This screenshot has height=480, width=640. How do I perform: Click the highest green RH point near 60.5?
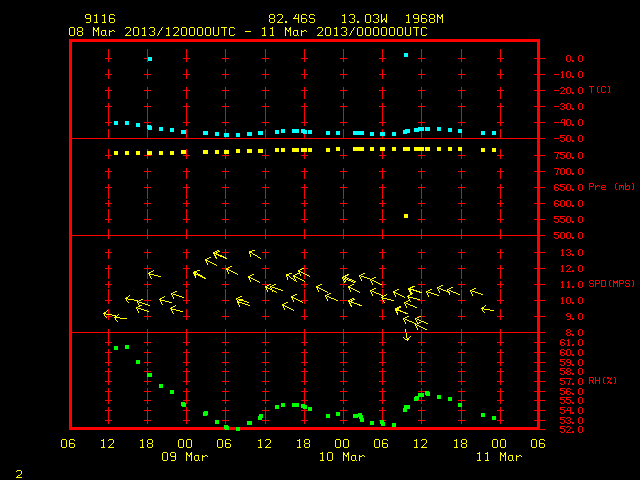click(x=127, y=347)
